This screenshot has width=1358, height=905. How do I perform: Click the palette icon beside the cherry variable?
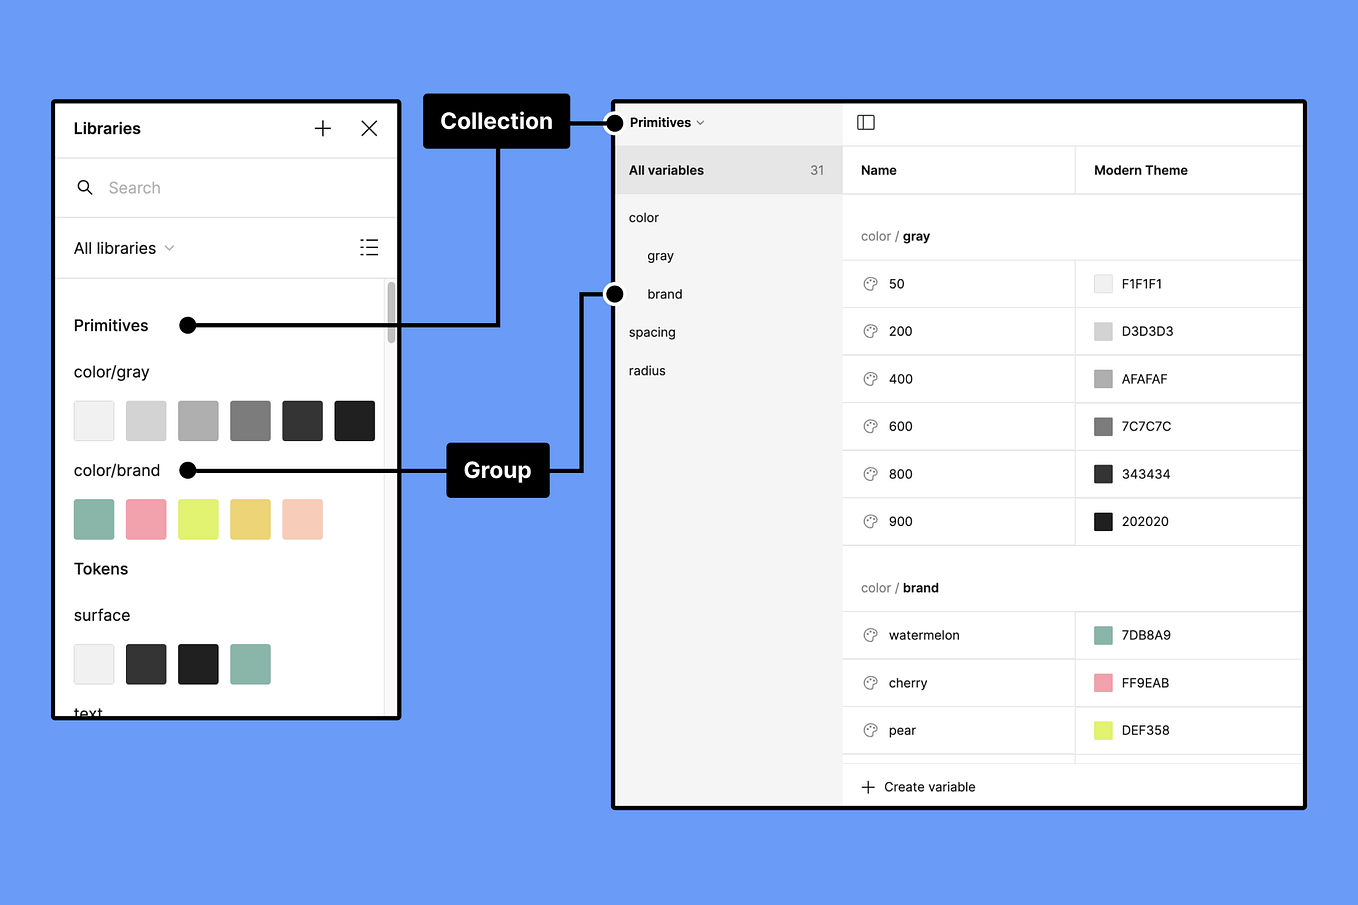point(869,683)
